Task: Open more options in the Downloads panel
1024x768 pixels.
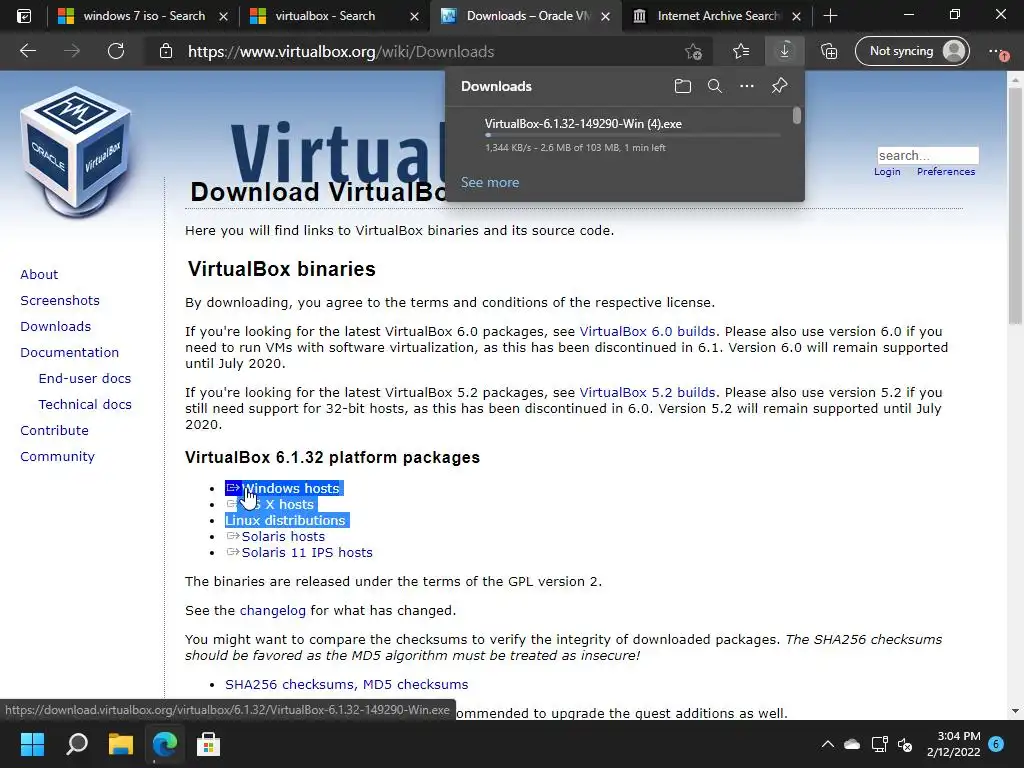Action: (x=746, y=86)
